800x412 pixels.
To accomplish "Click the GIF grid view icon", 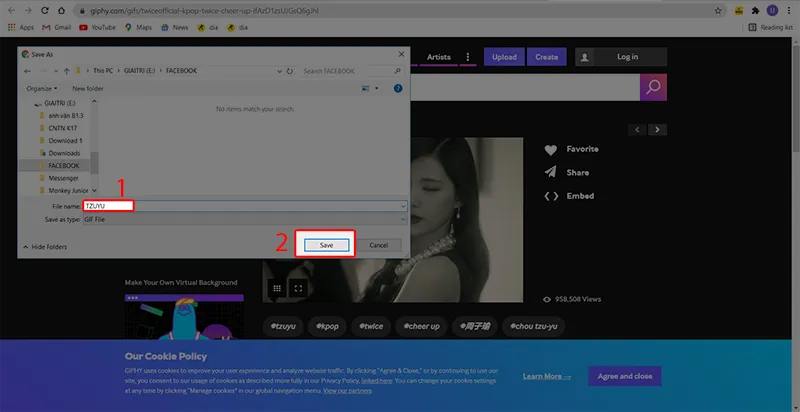I will [277, 288].
